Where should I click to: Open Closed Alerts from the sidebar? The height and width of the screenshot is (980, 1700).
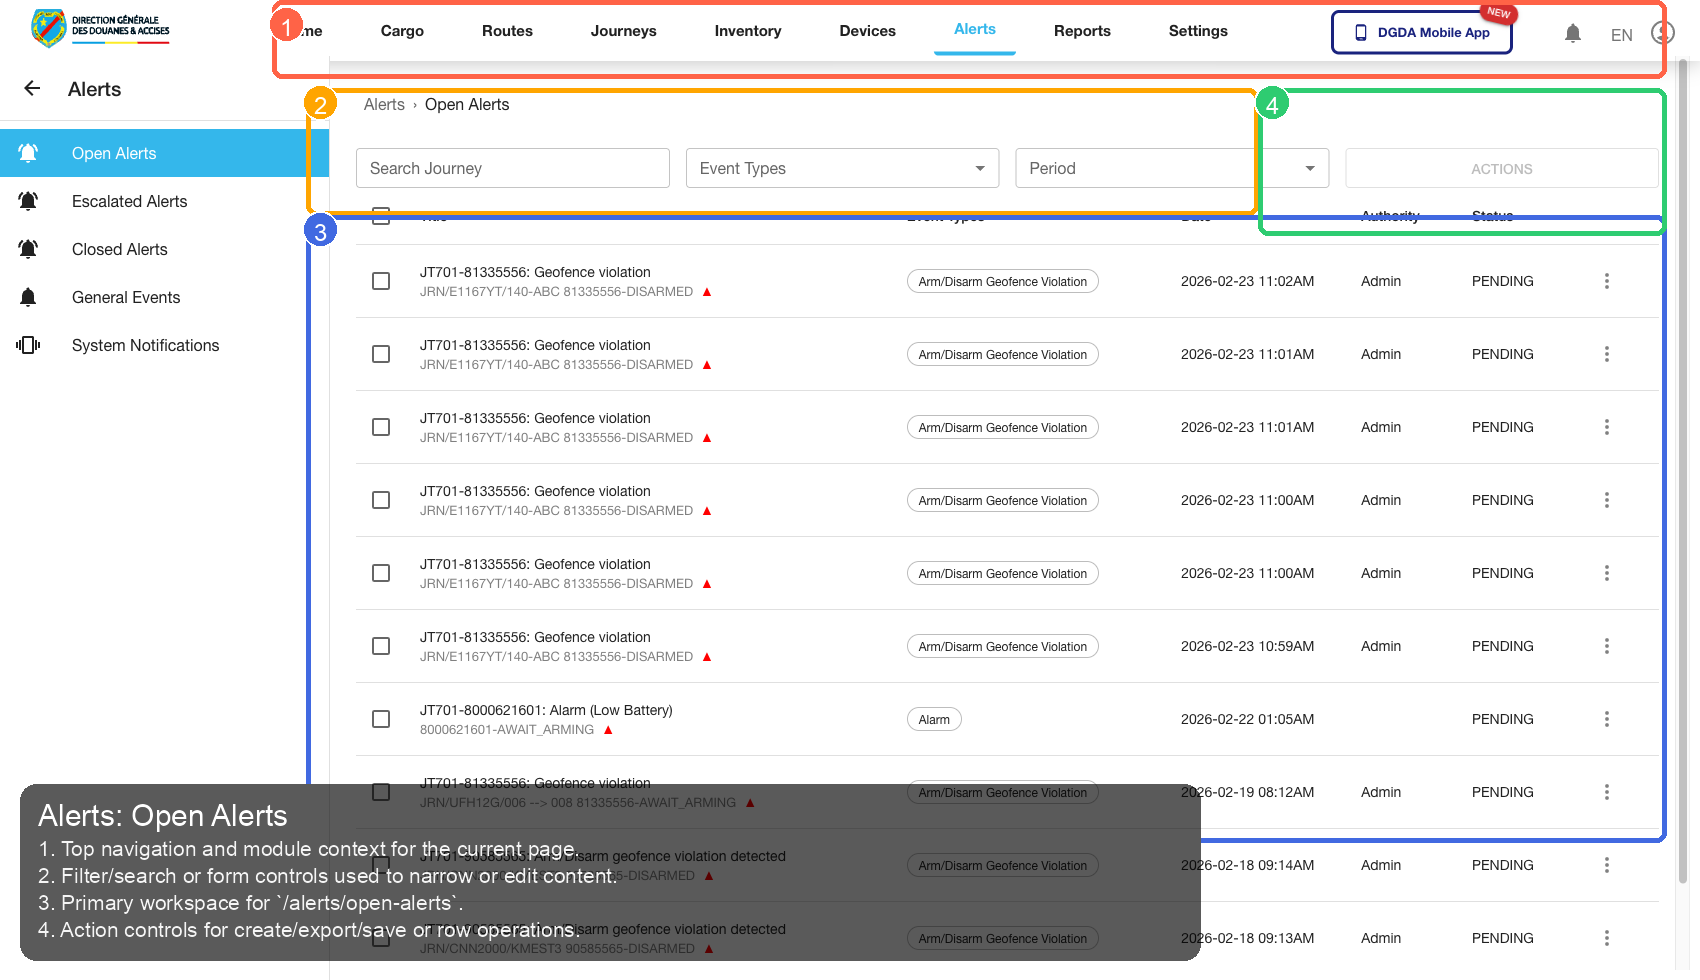click(x=119, y=249)
